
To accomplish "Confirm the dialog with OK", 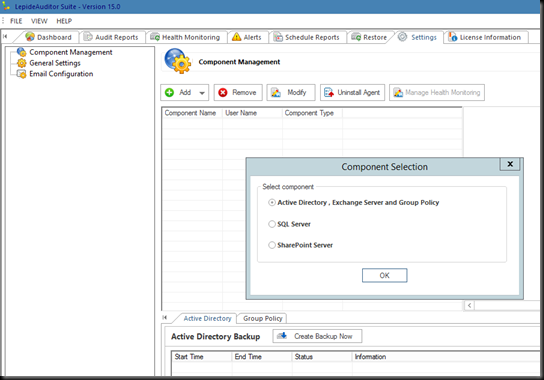I will click(x=384, y=275).
